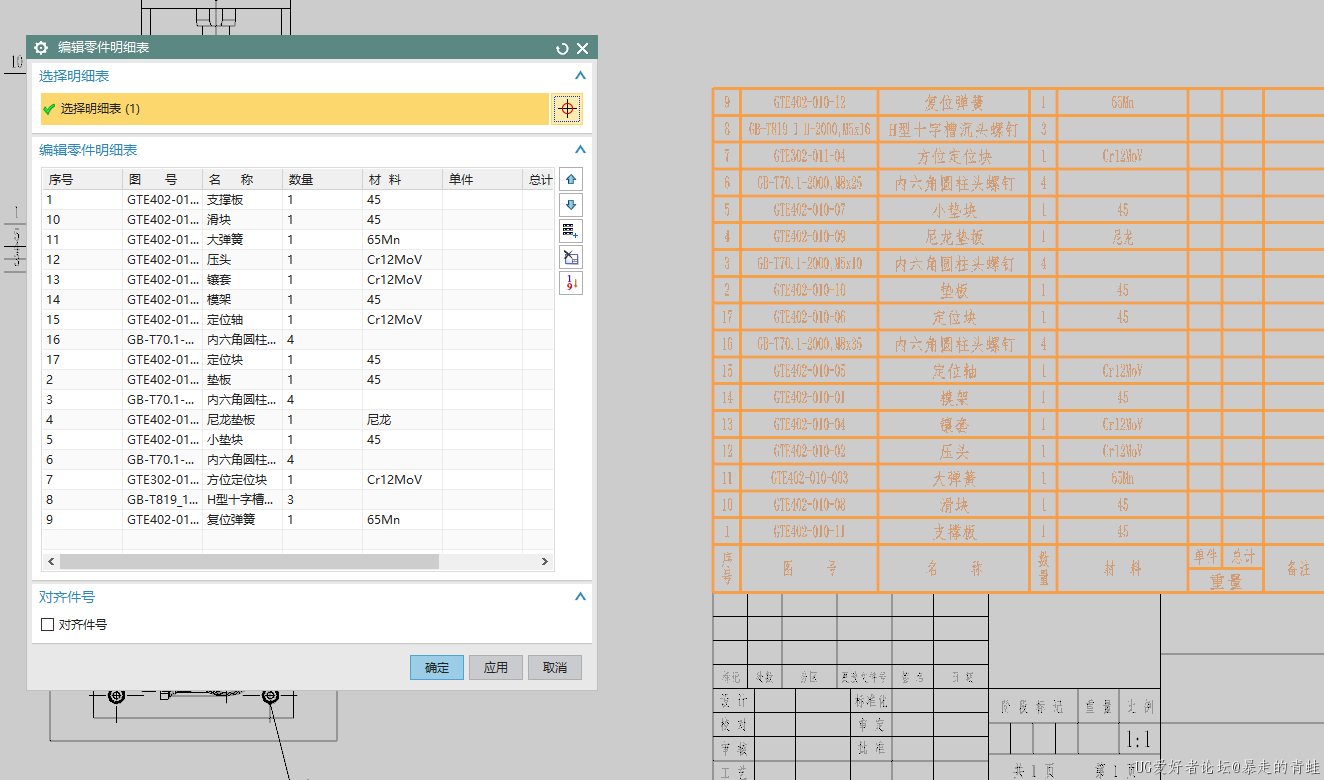Click the reset icon in the dialog title bar
The width and height of the screenshot is (1324, 780).
coord(562,47)
